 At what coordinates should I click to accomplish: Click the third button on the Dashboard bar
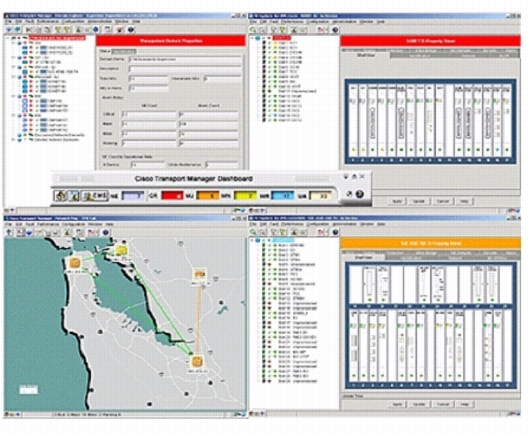[94, 195]
